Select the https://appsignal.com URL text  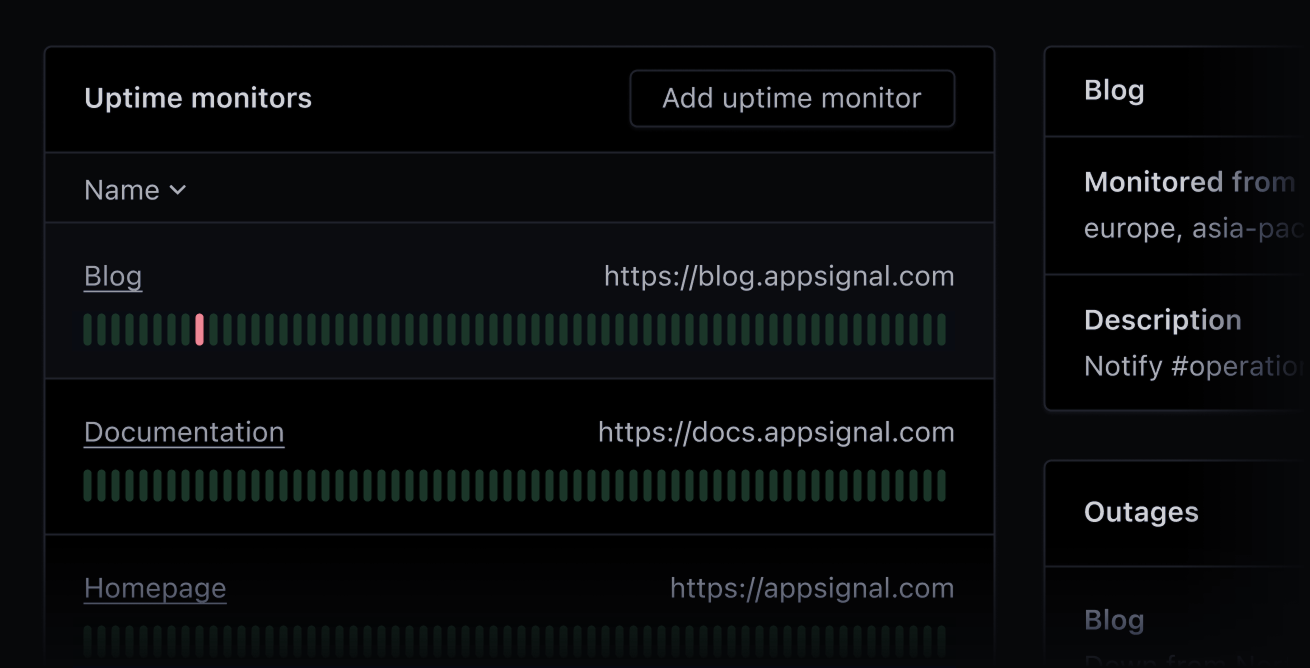812,588
